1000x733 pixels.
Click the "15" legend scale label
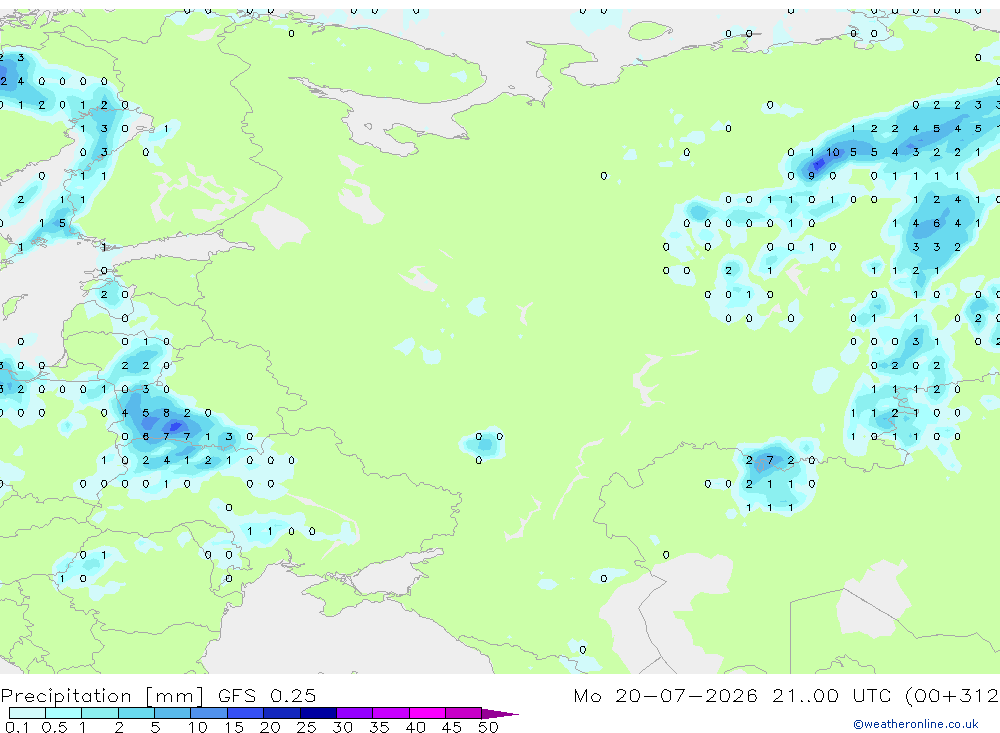234,727
